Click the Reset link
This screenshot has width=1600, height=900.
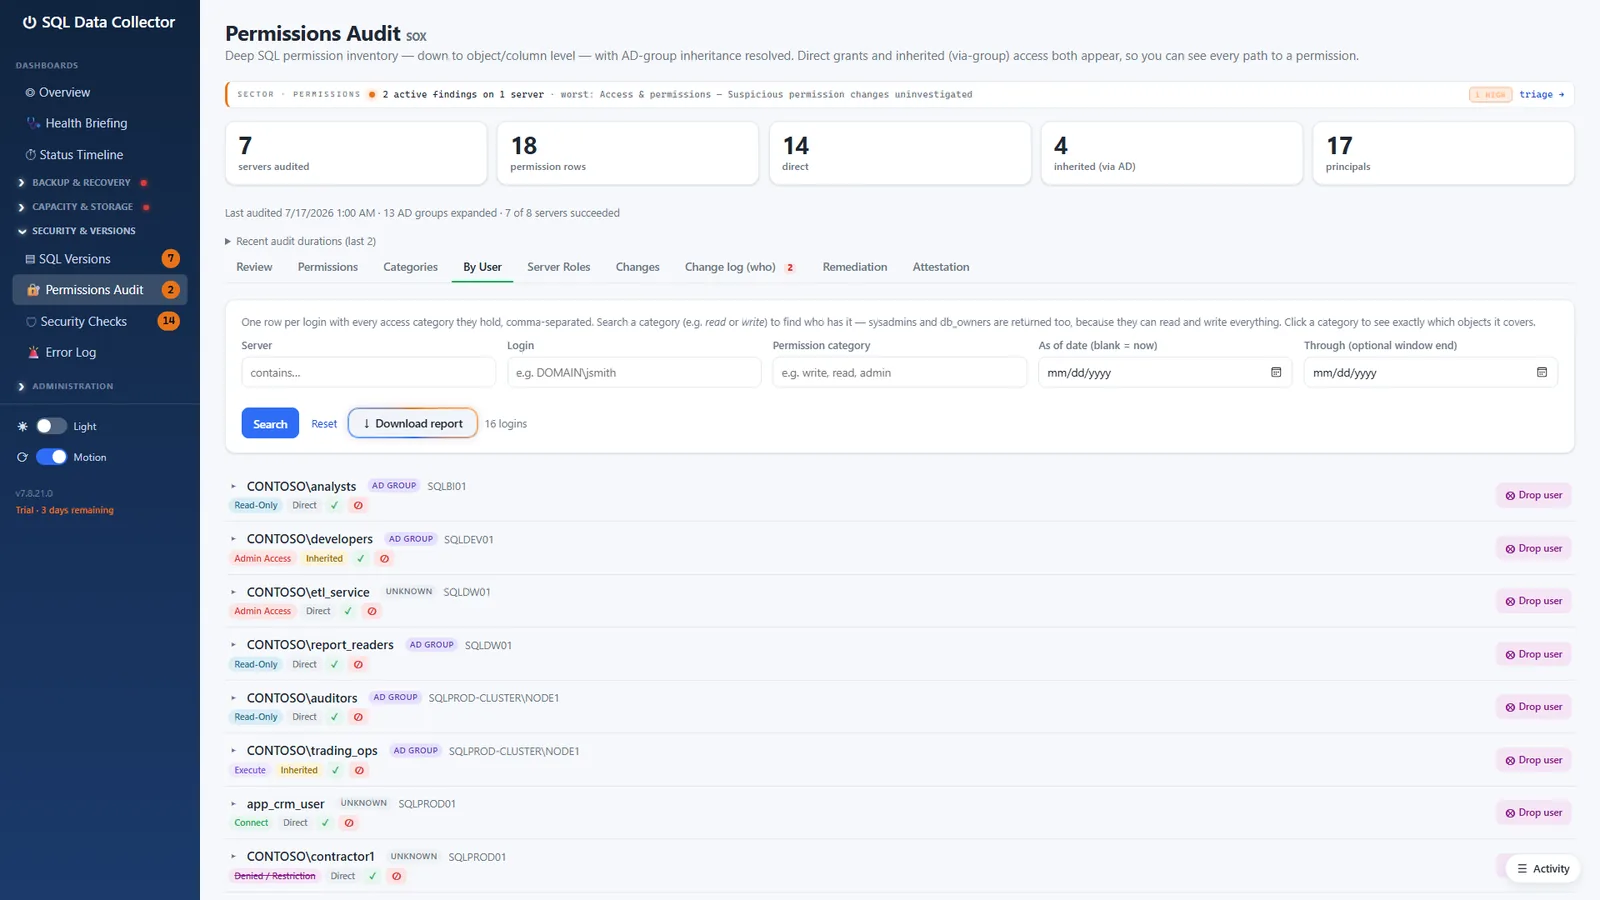click(324, 424)
